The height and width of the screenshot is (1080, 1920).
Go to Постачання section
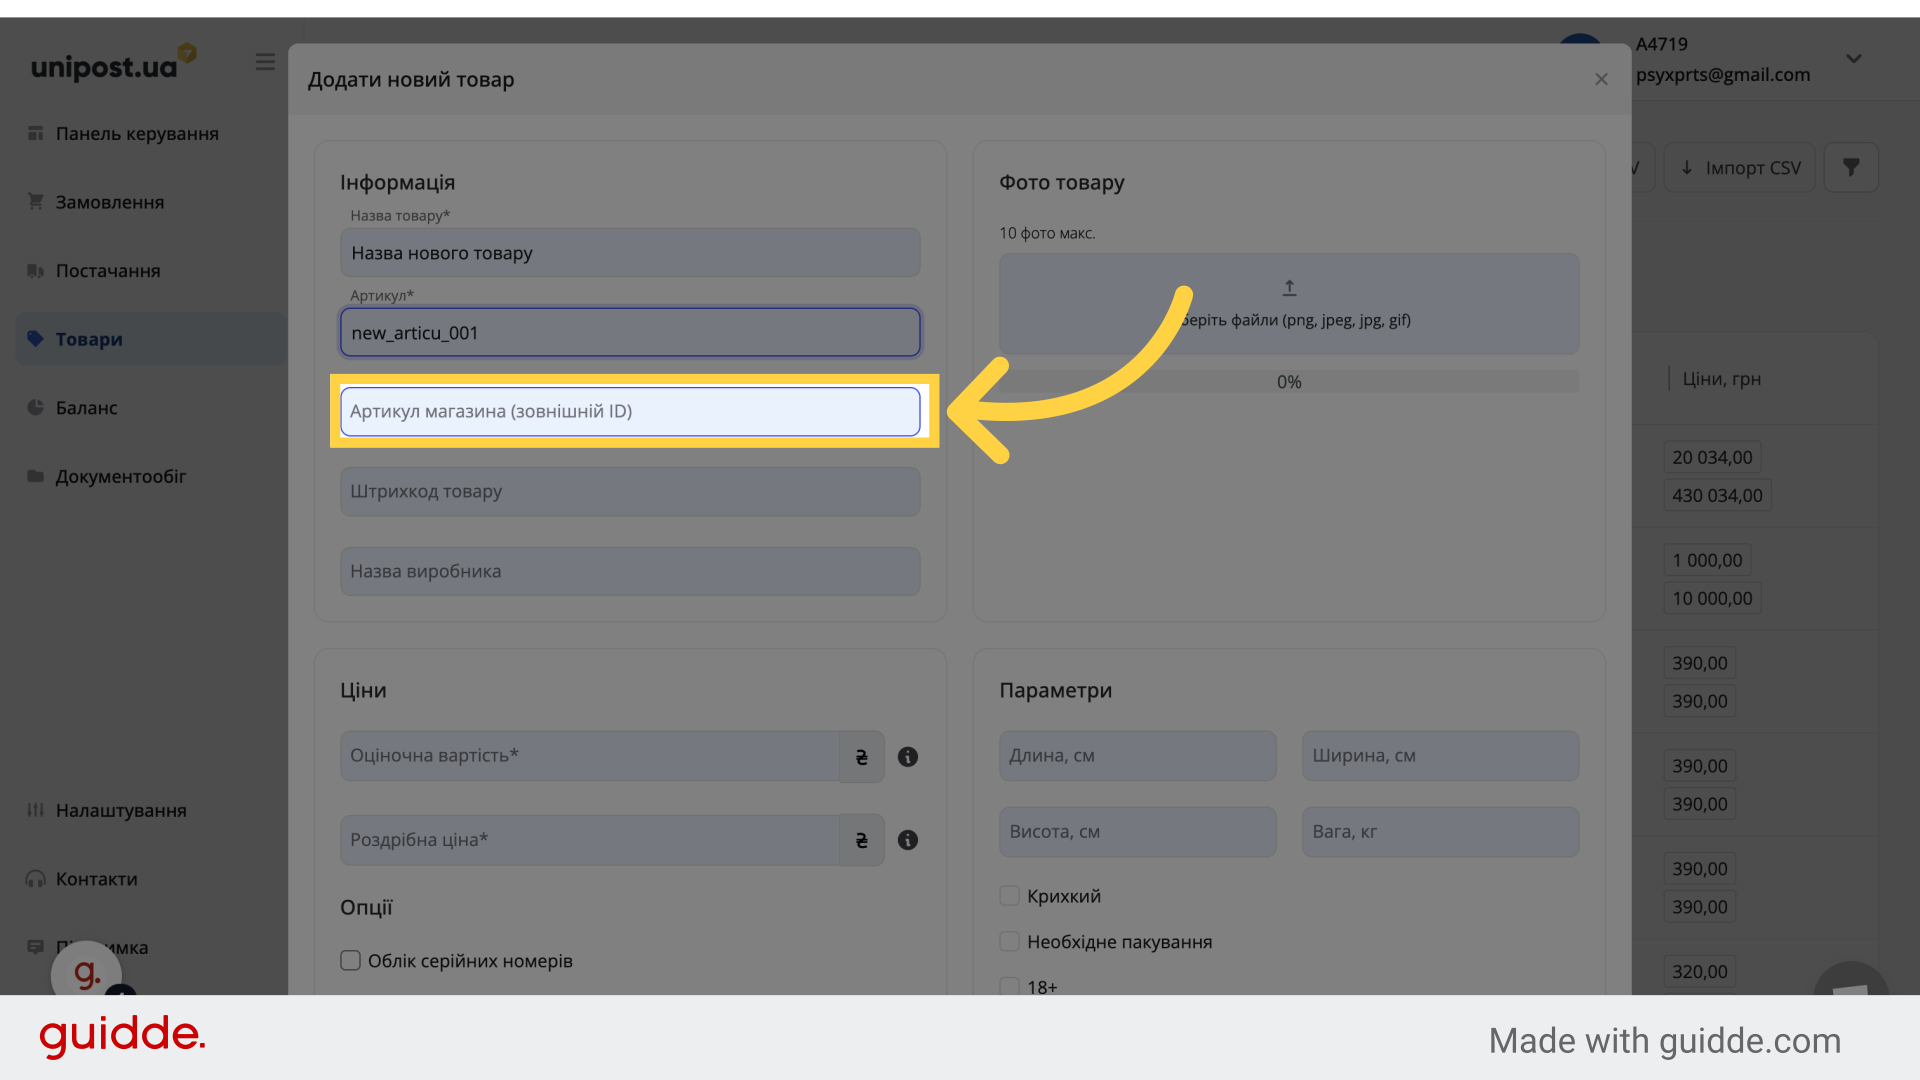[108, 271]
